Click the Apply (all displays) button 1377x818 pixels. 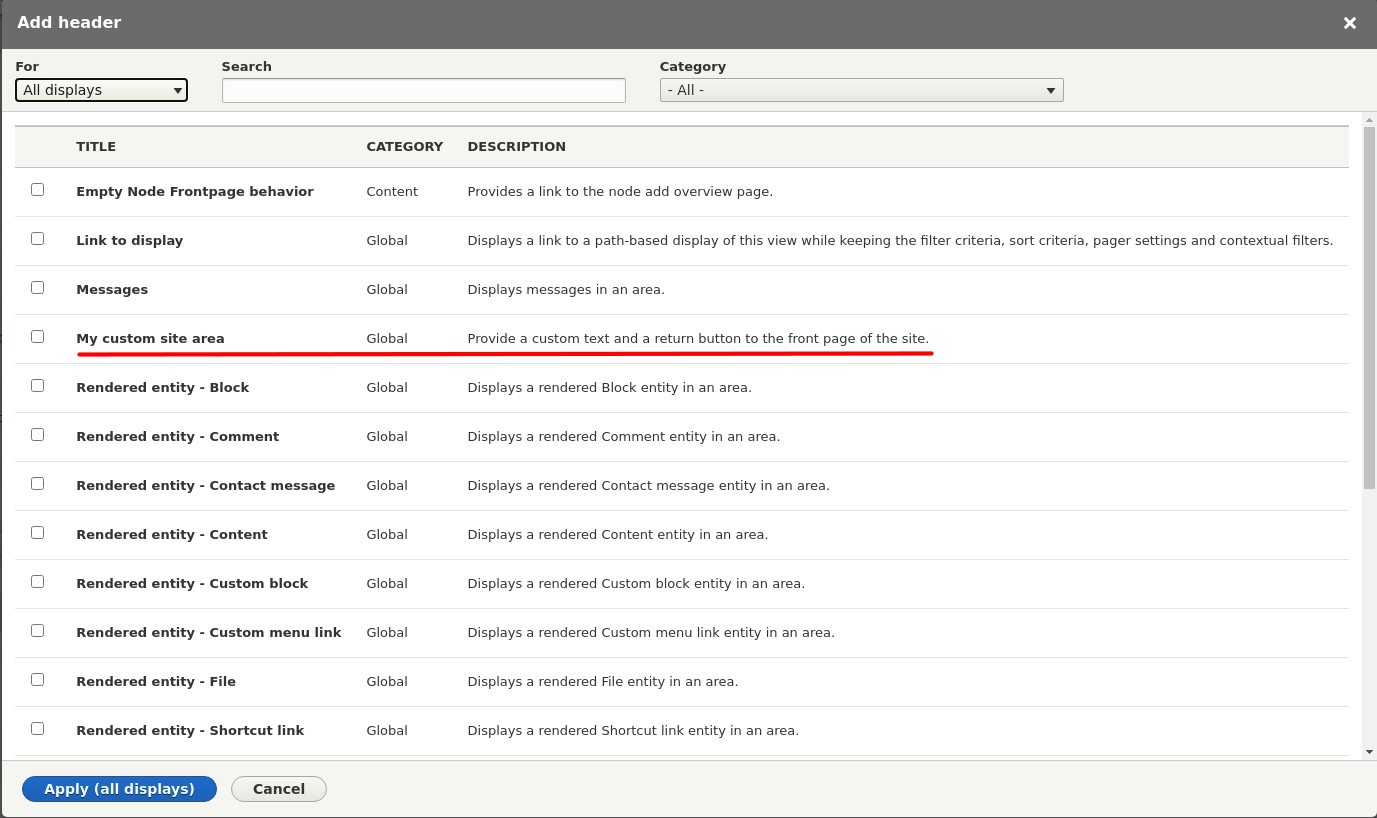pos(119,789)
